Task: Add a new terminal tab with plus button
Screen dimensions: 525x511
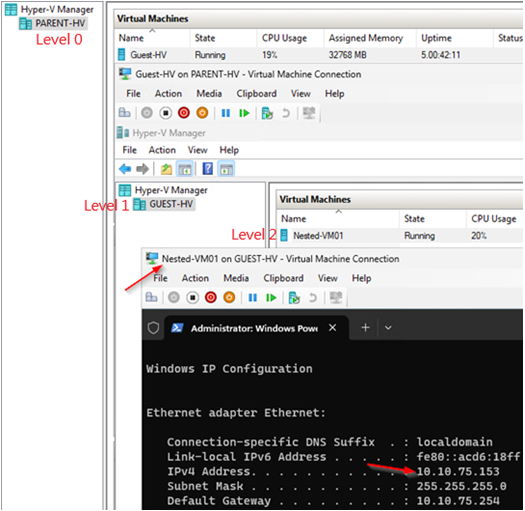Action: (x=365, y=327)
